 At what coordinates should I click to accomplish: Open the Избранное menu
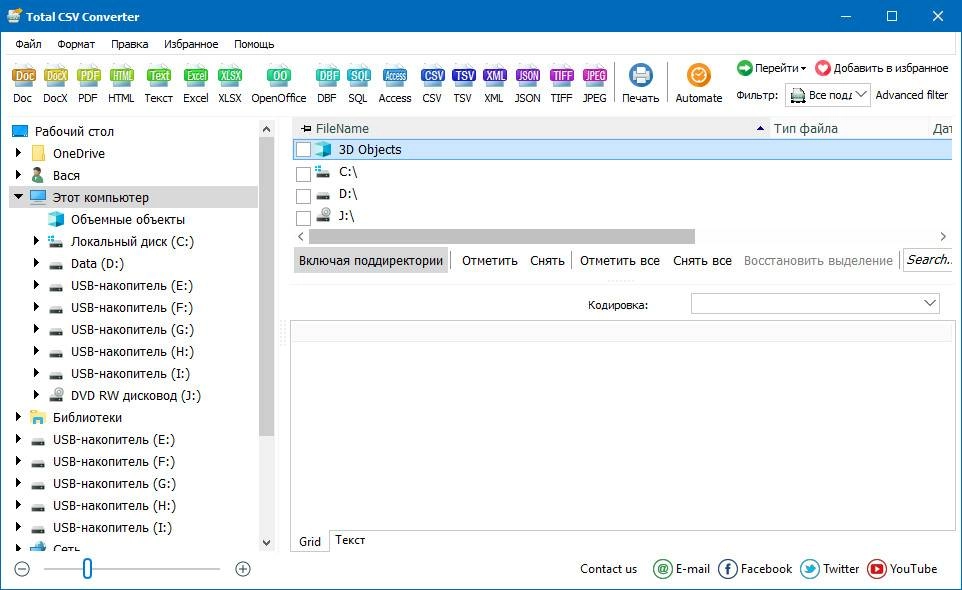point(191,44)
